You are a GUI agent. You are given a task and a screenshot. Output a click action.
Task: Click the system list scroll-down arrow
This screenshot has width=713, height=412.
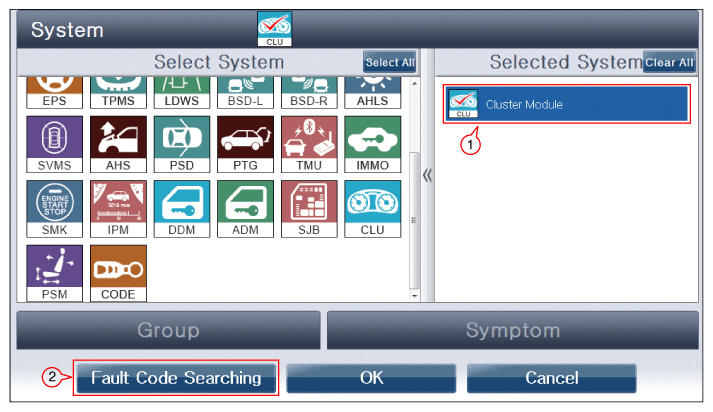(414, 296)
